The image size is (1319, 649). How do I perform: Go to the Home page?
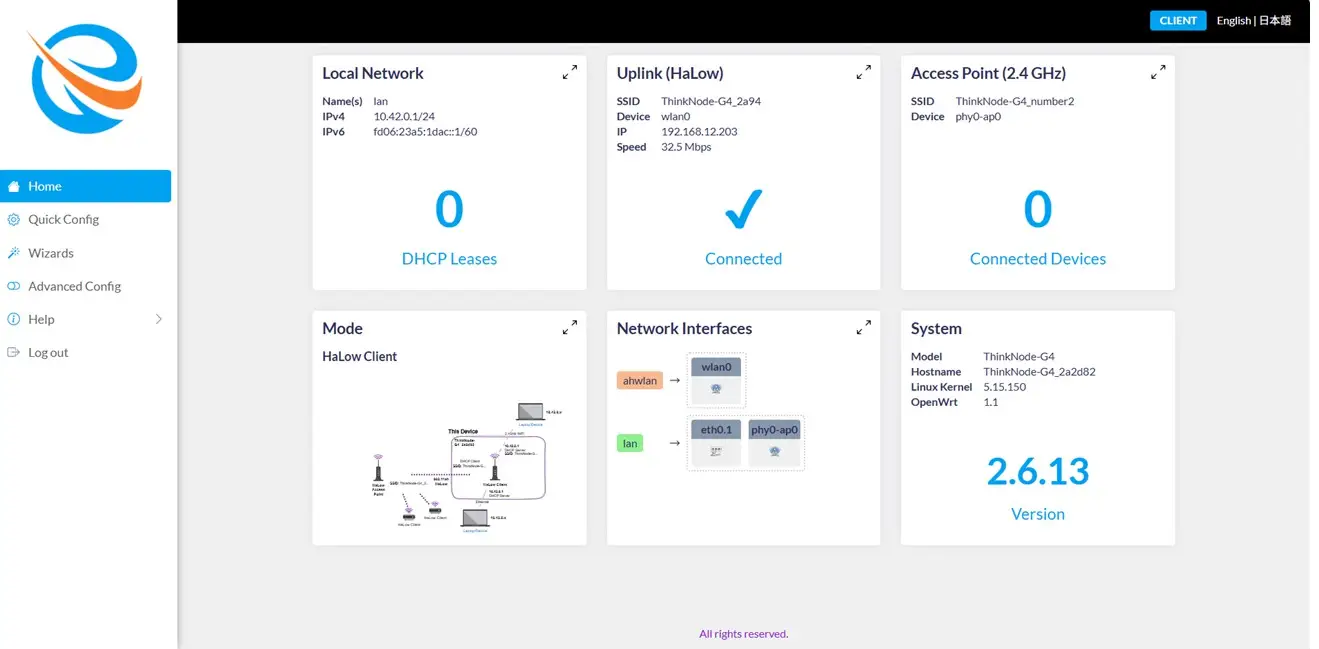[86, 186]
